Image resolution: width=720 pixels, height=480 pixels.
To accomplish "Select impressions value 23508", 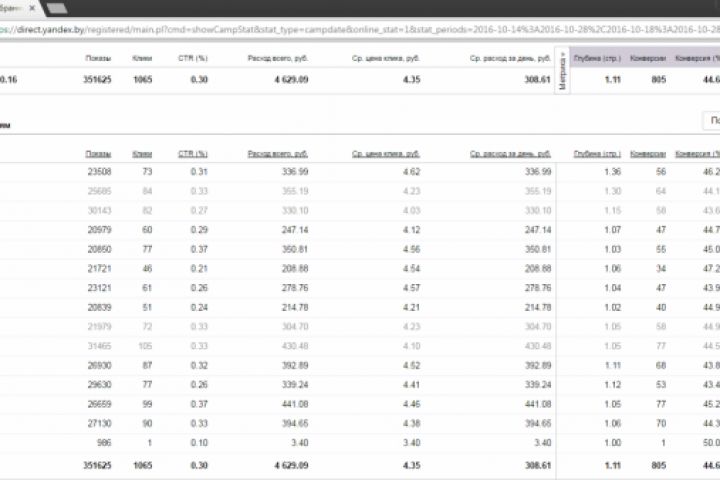I will pos(100,172).
